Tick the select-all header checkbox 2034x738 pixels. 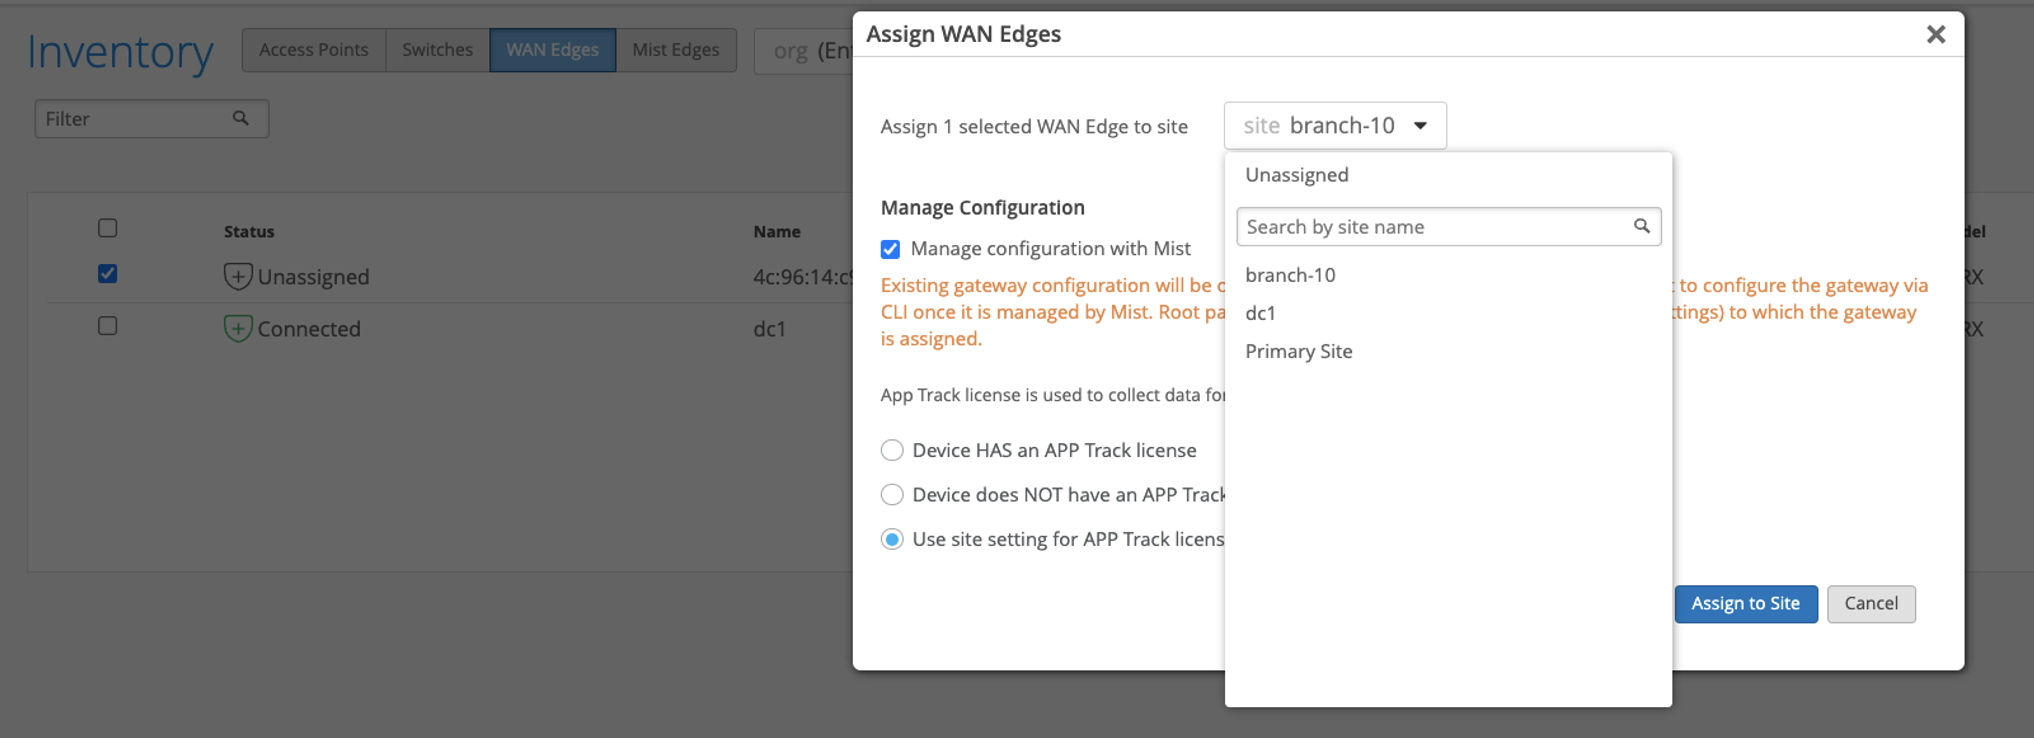pos(108,228)
